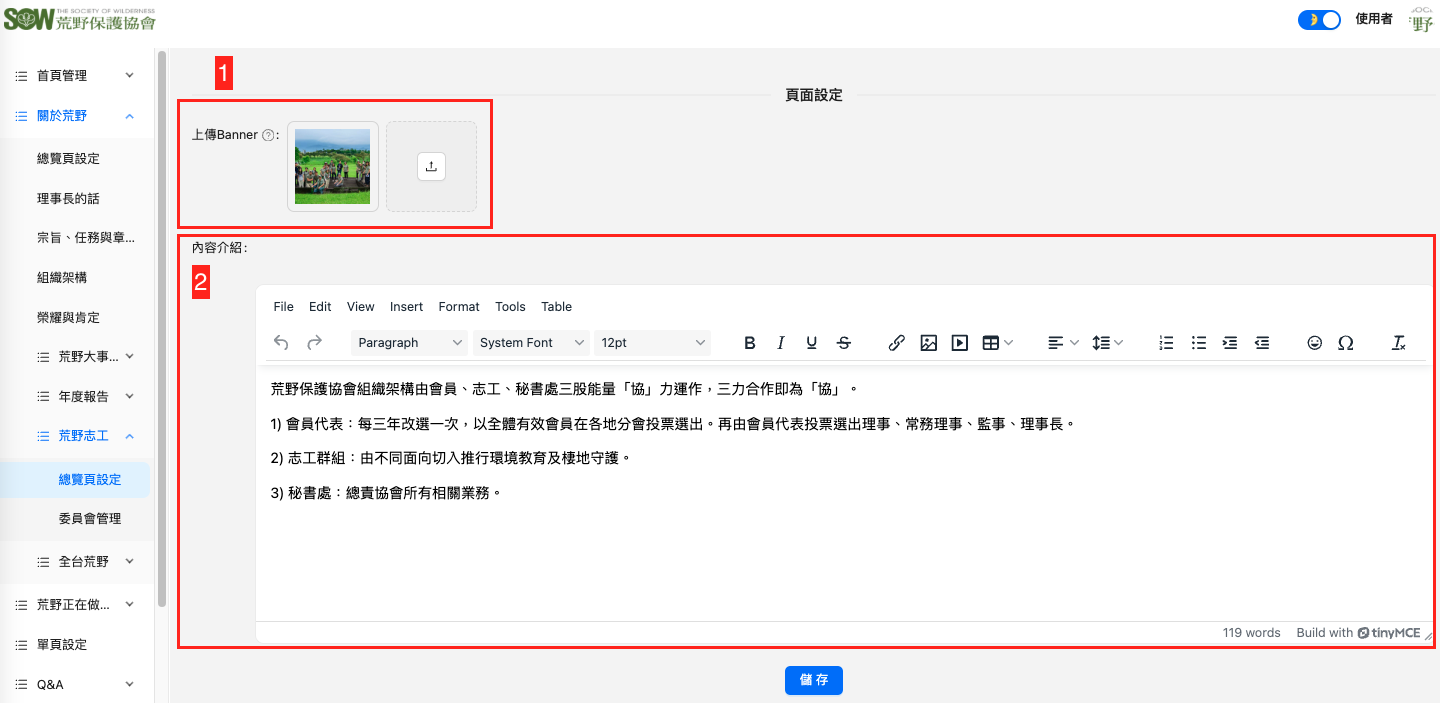The image size is (1440, 703).
Task: Click the strikethrough icon
Action: coord(844,343)
